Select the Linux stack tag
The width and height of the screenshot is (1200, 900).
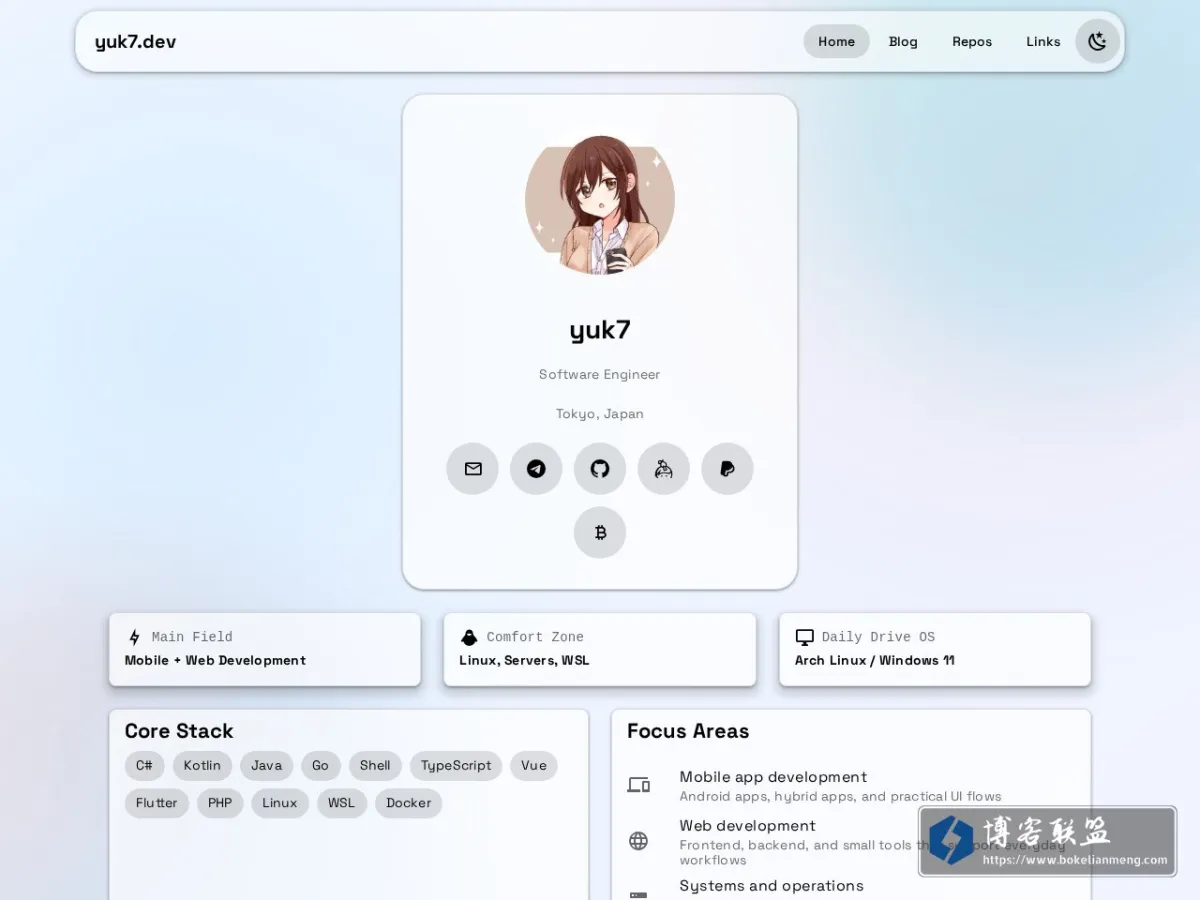pyautogui.click(x=280, y=803)
